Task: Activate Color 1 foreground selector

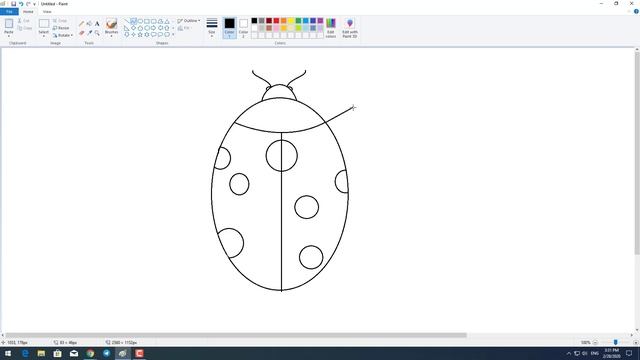Action: (x=229, y=28)
